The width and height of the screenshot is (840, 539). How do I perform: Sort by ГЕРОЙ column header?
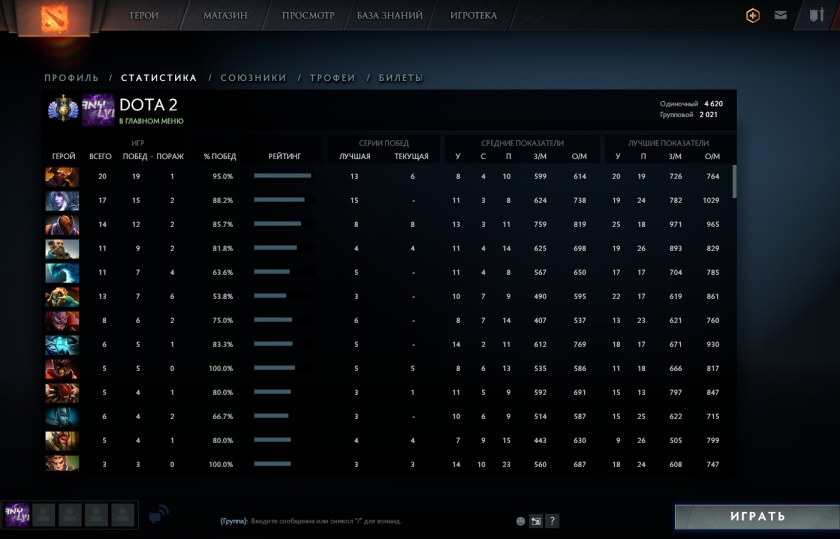tap(64, 156)
